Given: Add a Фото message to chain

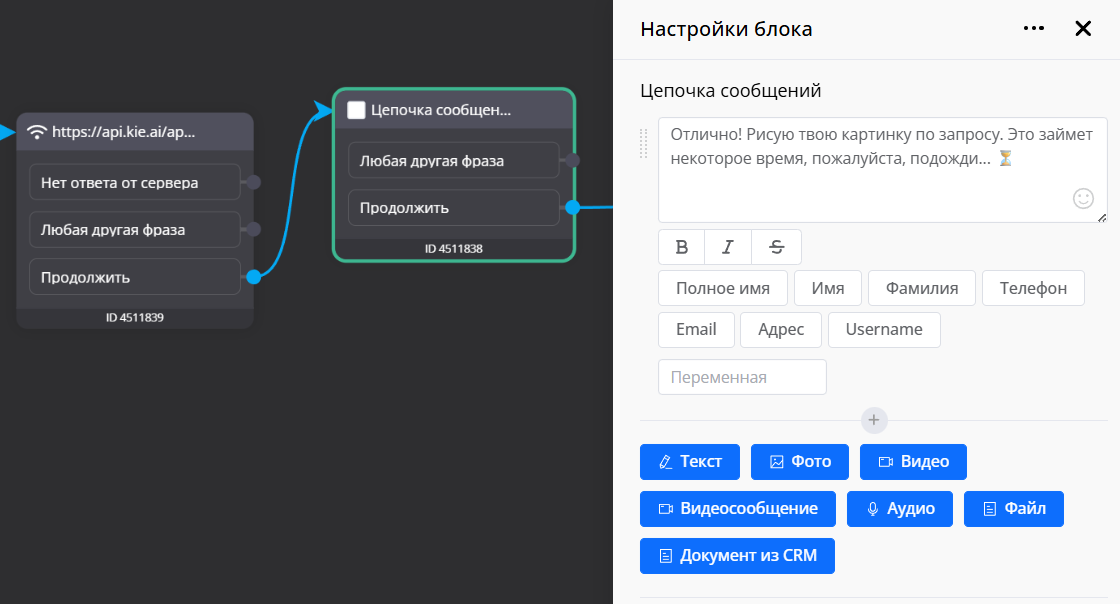Looking at the screenshot, I should (x=800, y=462).
